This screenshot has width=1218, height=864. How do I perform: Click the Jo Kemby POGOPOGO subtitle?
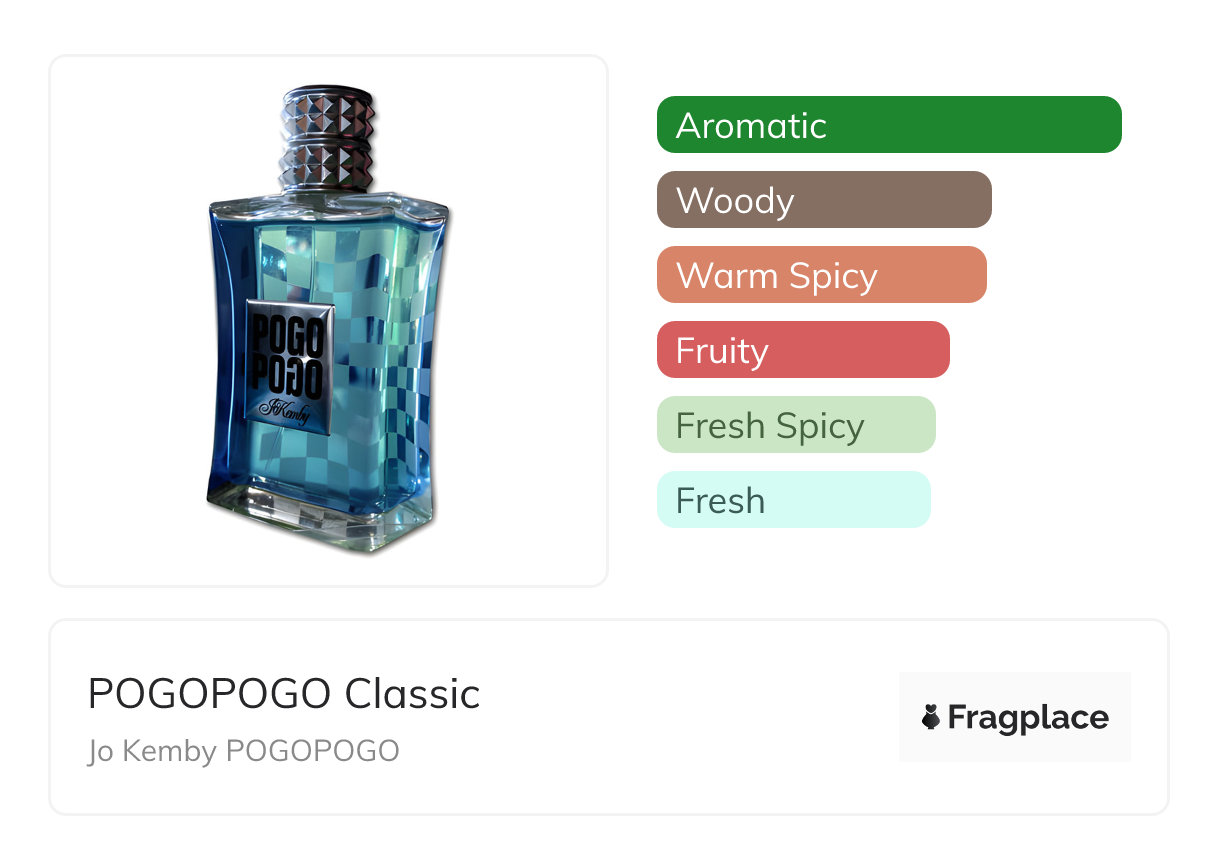point(243,751)
